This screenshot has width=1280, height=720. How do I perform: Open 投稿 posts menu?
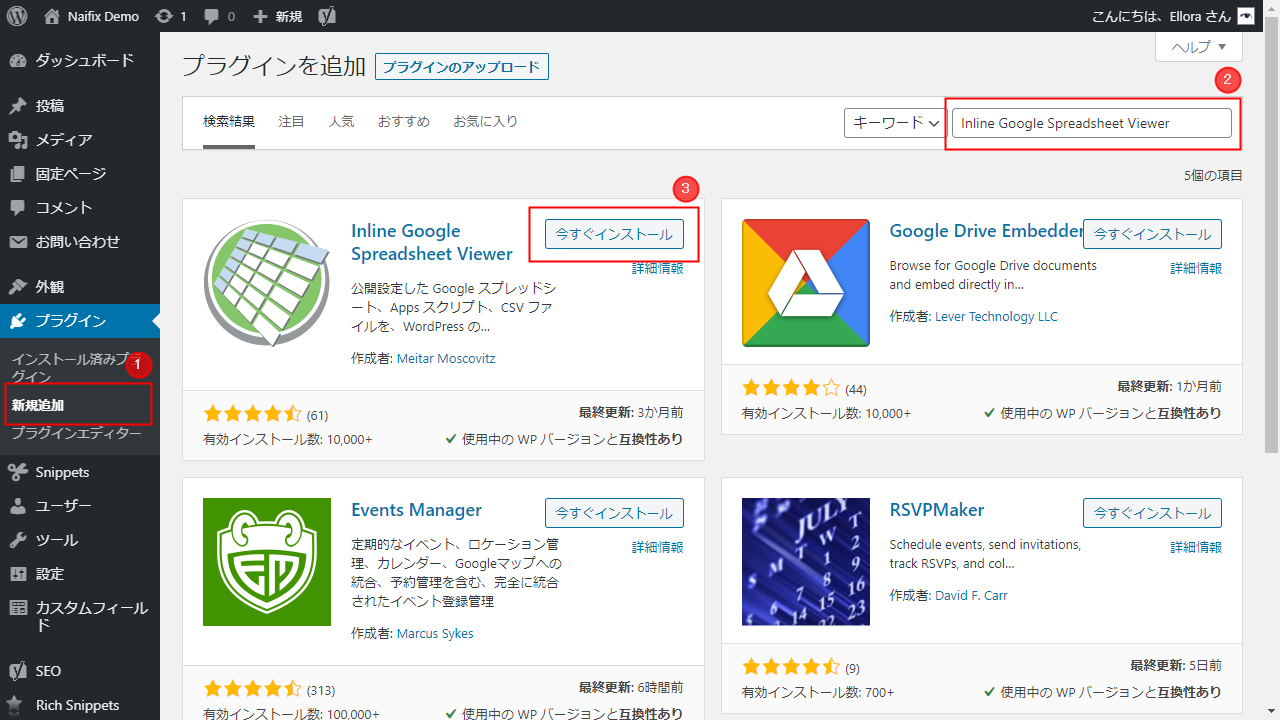pos(80,106)
